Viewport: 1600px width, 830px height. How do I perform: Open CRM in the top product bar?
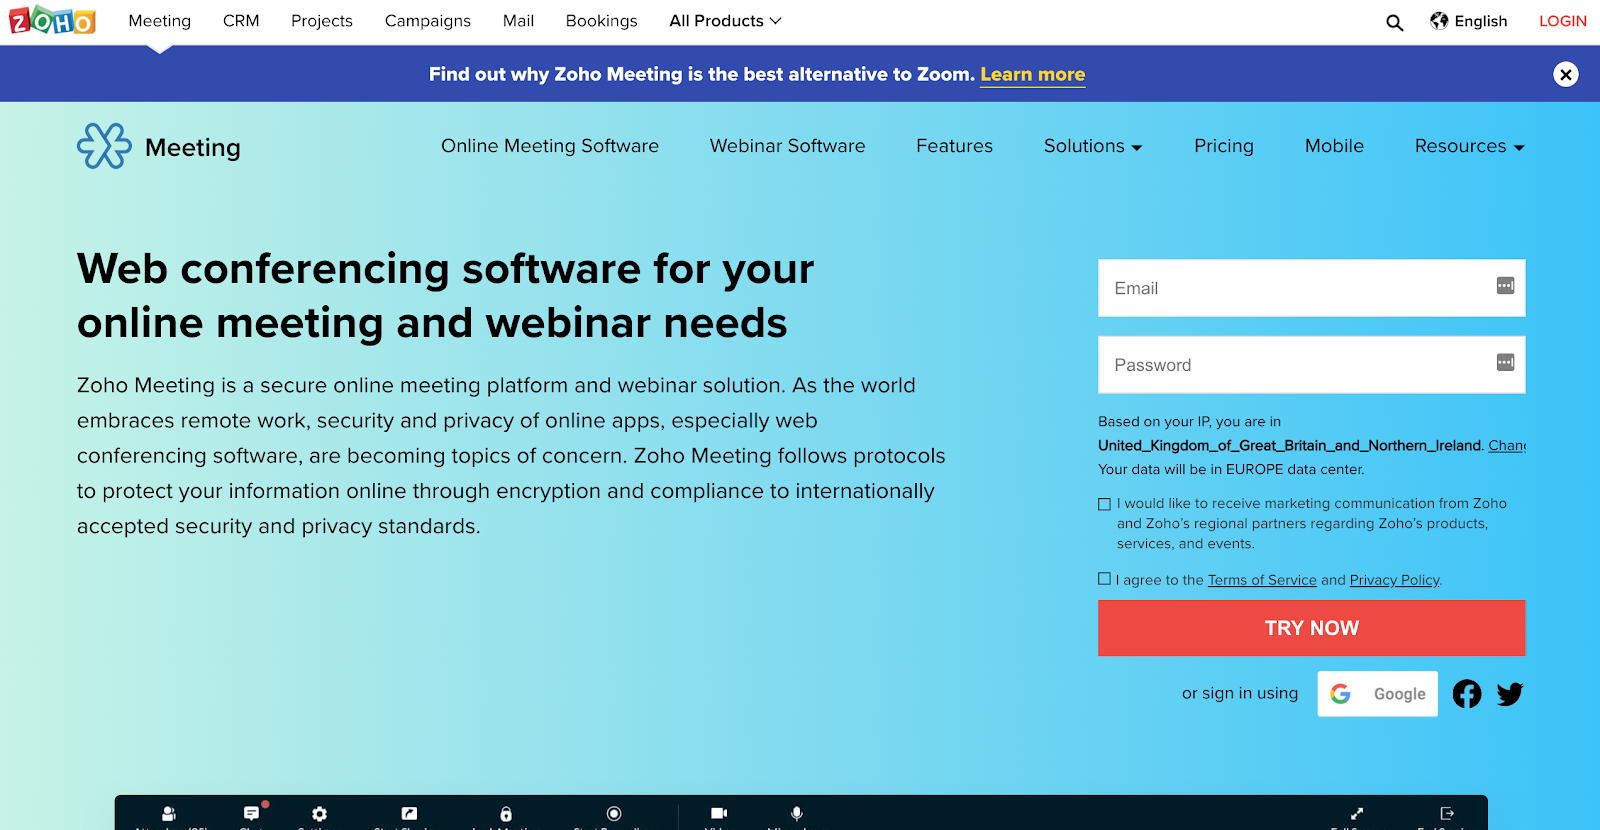coord(241,21)
